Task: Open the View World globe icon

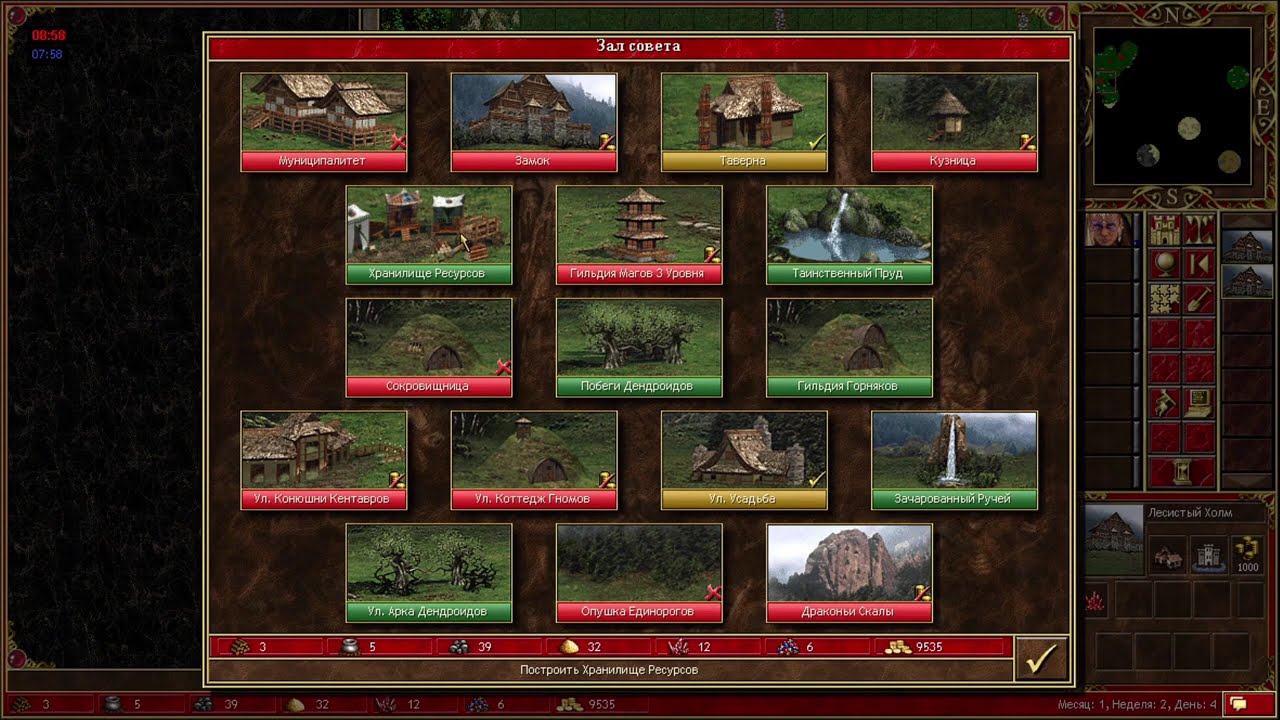Action: pyautogui.click(x=1165, y=264)
